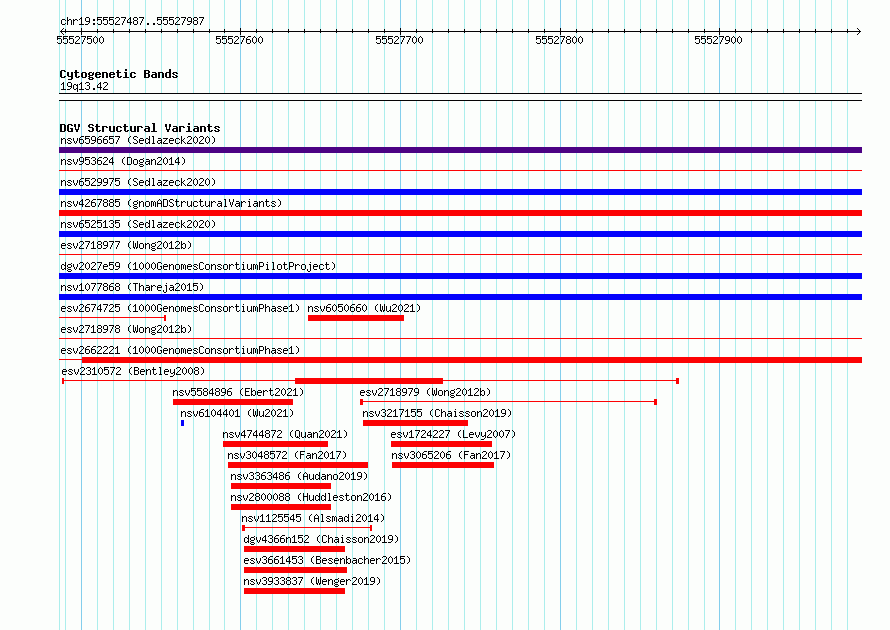Click the esv2718978 (Wong2012b) label
The image size is (890, 630).
click(x=126, y=329)
